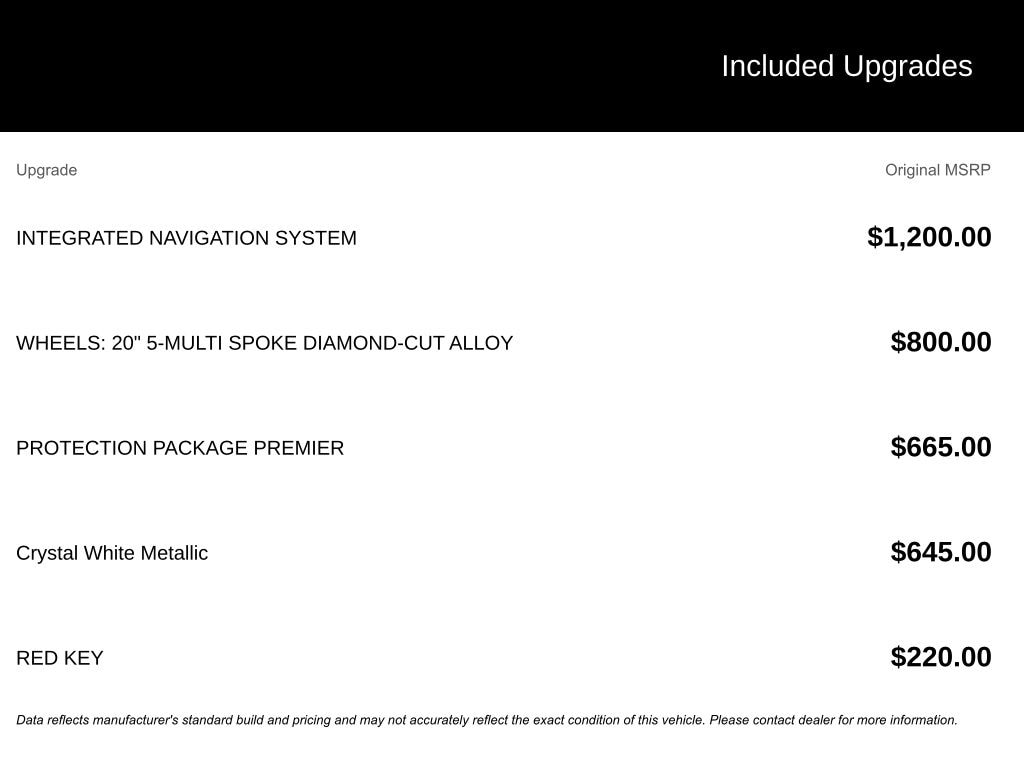This screenshot has height=768, width=1024.
Task: Click the word PREMIER in protection row
Action: (x=298, y=448)
